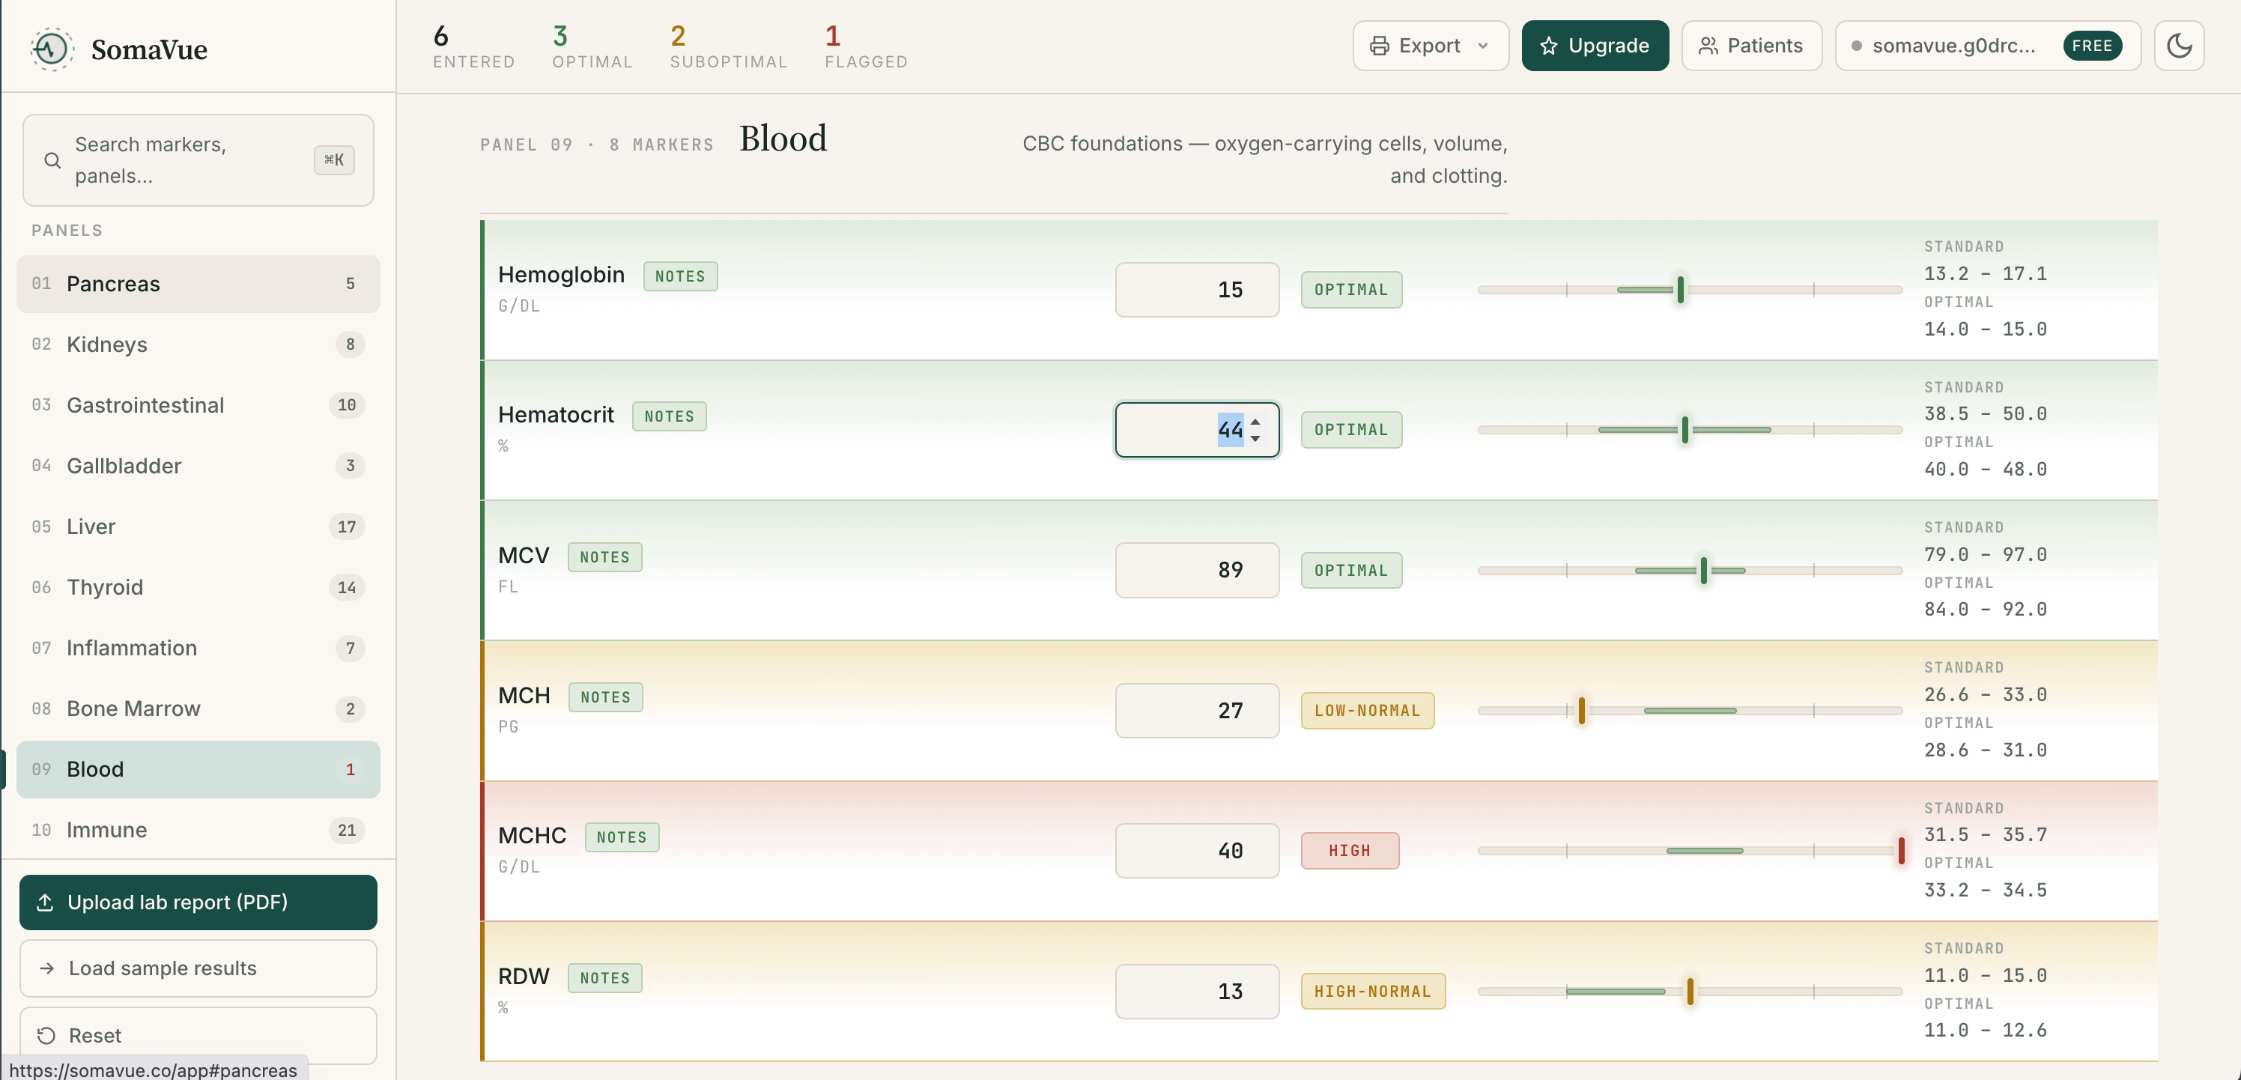Open MCV NOTES tag
This screenshot has width=2241, height=1080.
[x=605, y=557]
